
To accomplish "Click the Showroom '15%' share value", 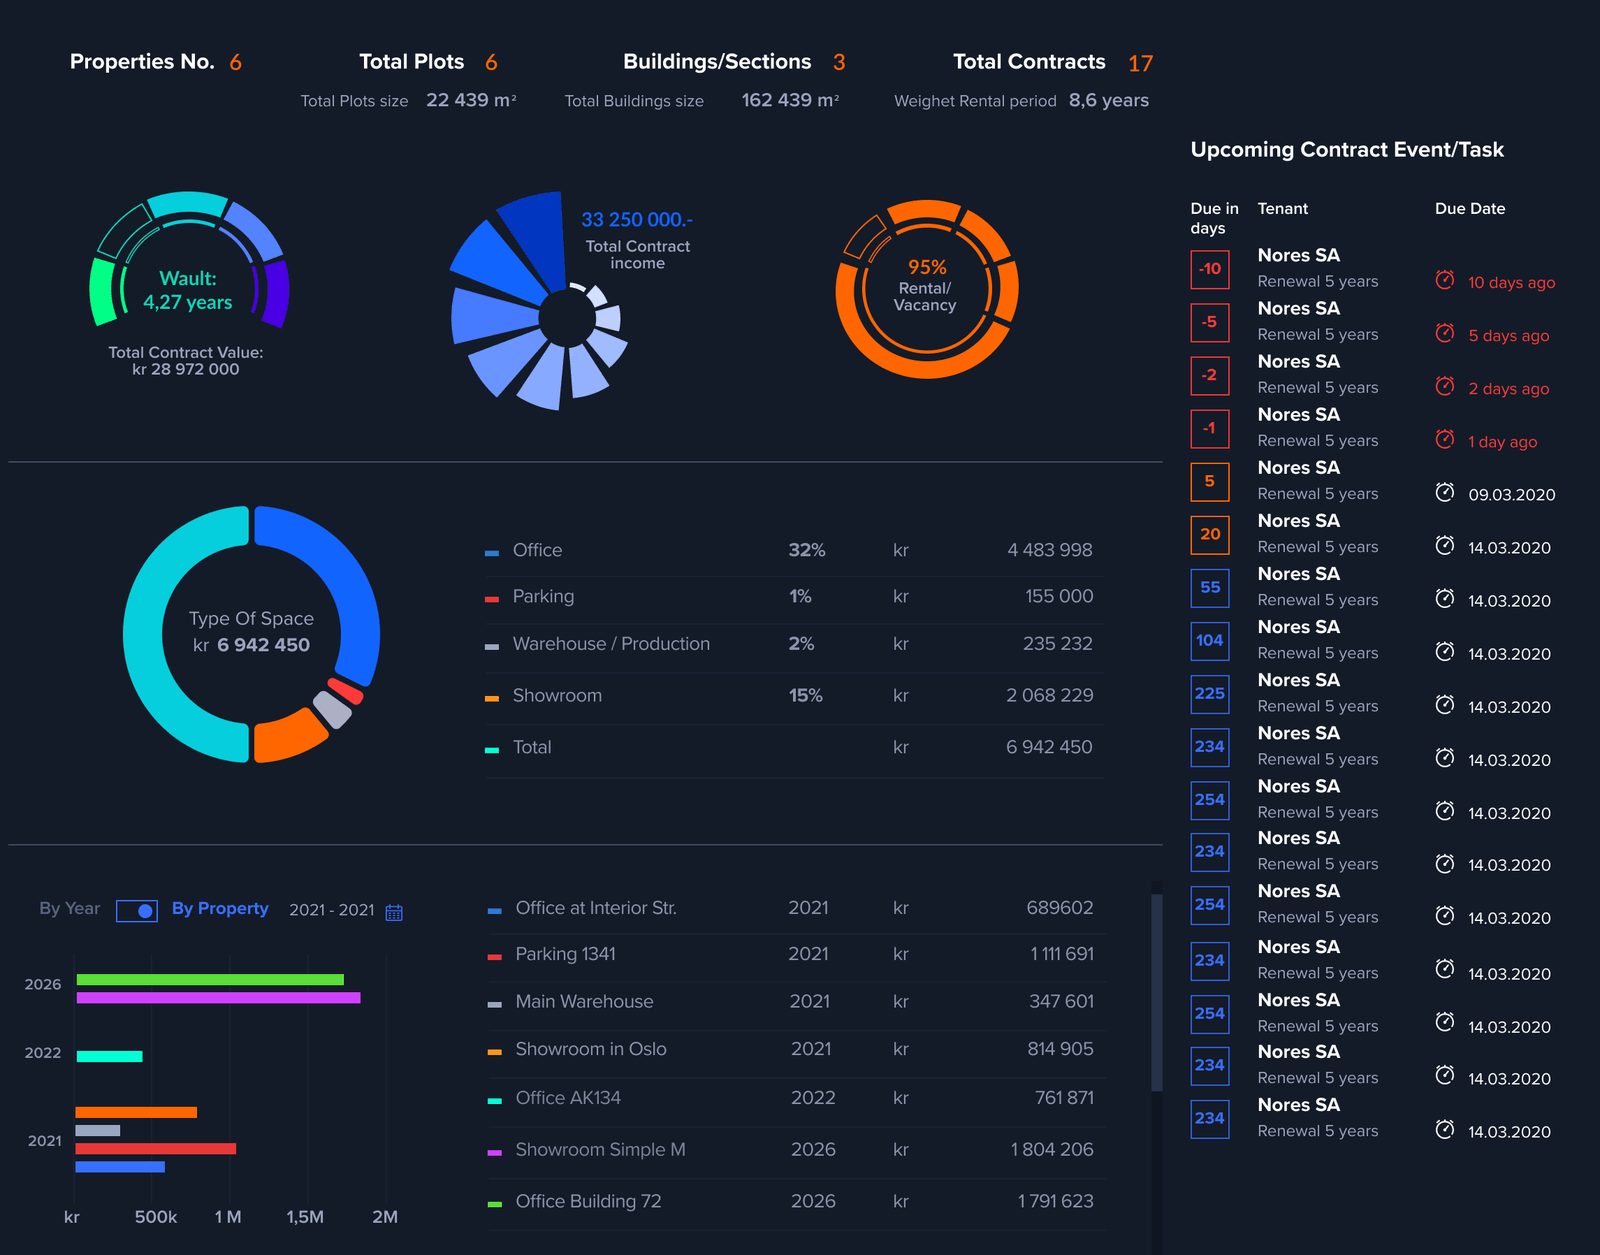I will [x=806, y=695].
